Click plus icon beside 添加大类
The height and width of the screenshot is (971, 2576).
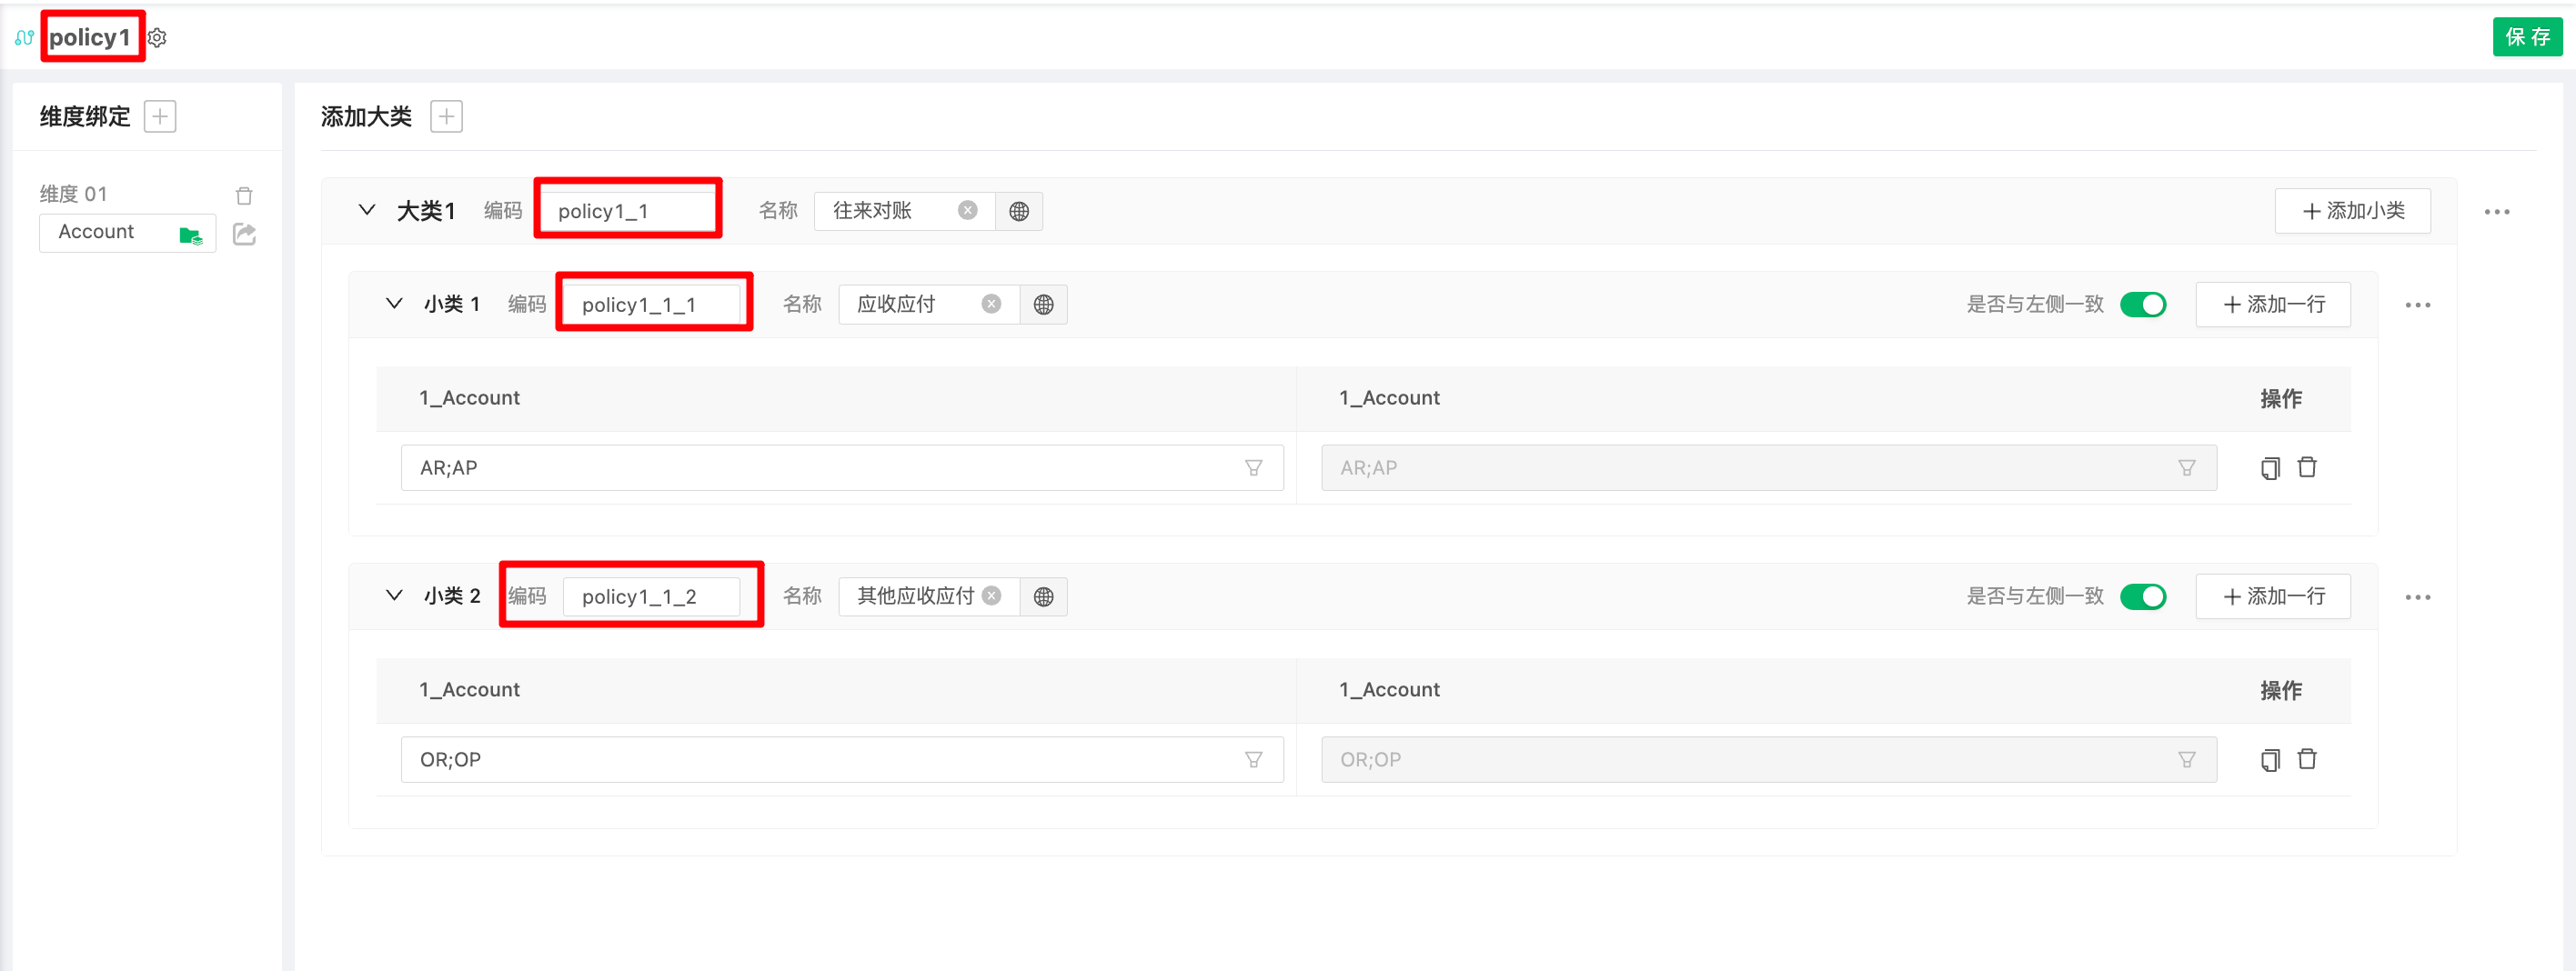tap(446, 117)
